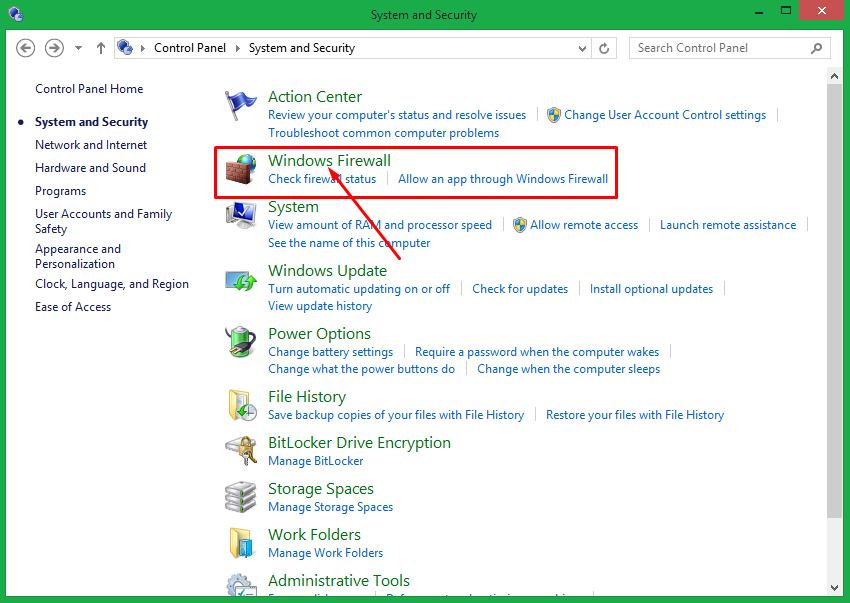Click the BitLocker Drive Encryption lock icon

point(241,451)
